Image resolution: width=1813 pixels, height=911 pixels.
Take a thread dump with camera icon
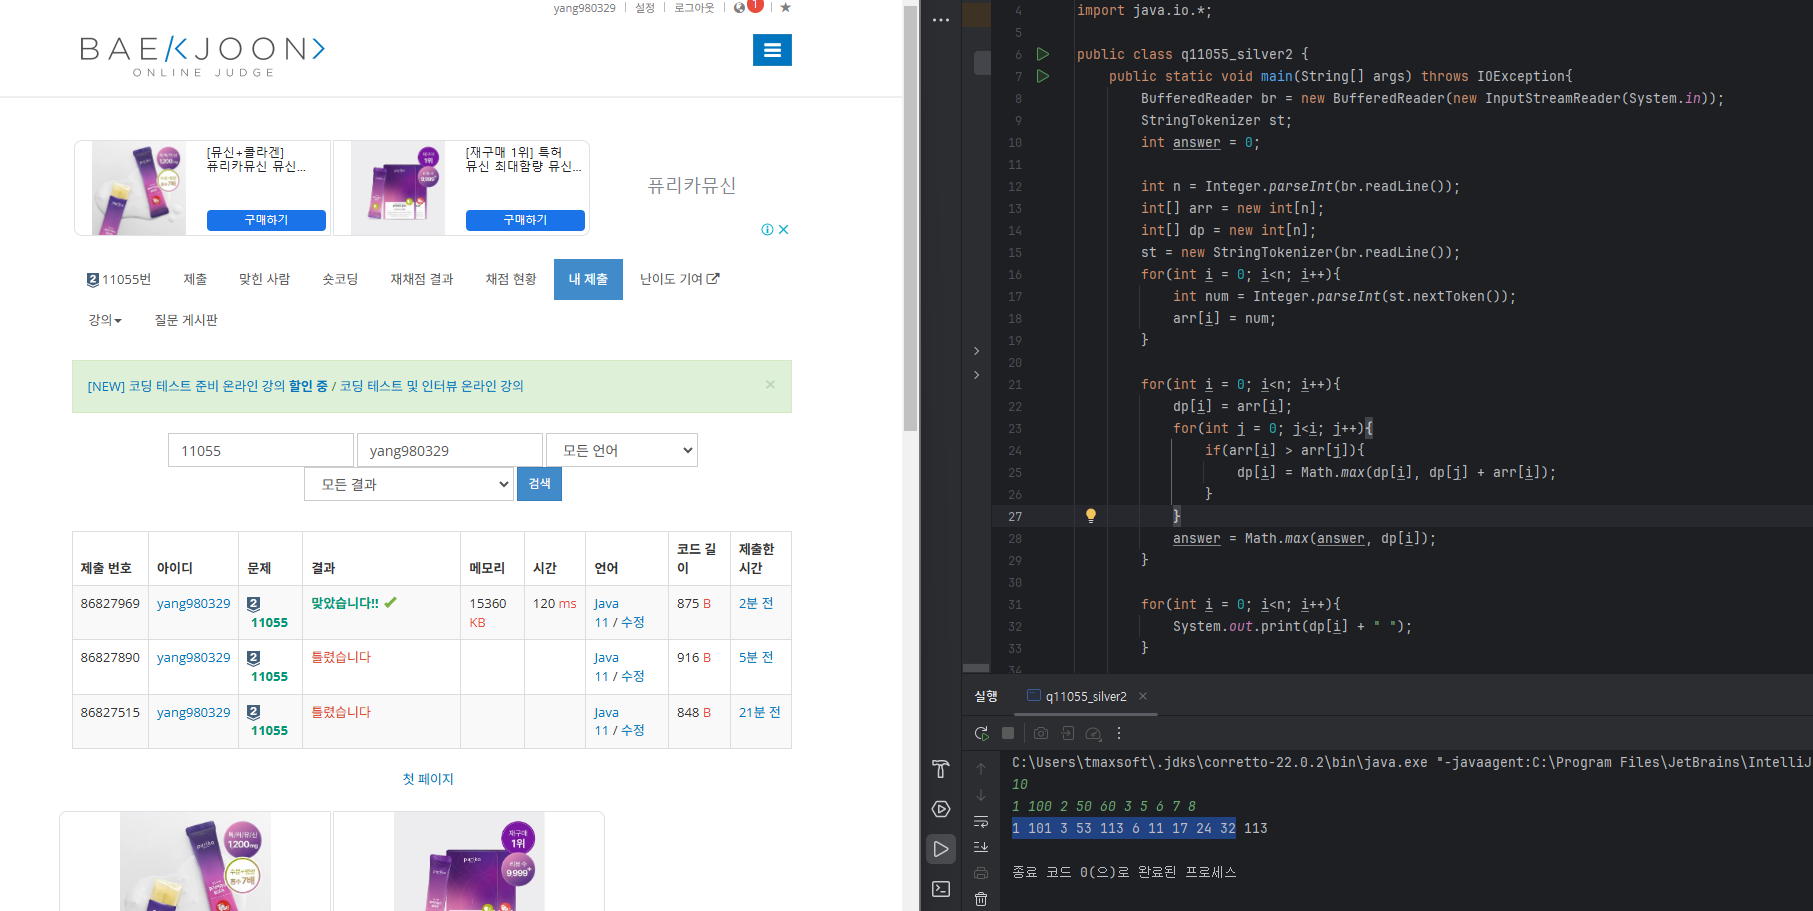coord(1041,733)
